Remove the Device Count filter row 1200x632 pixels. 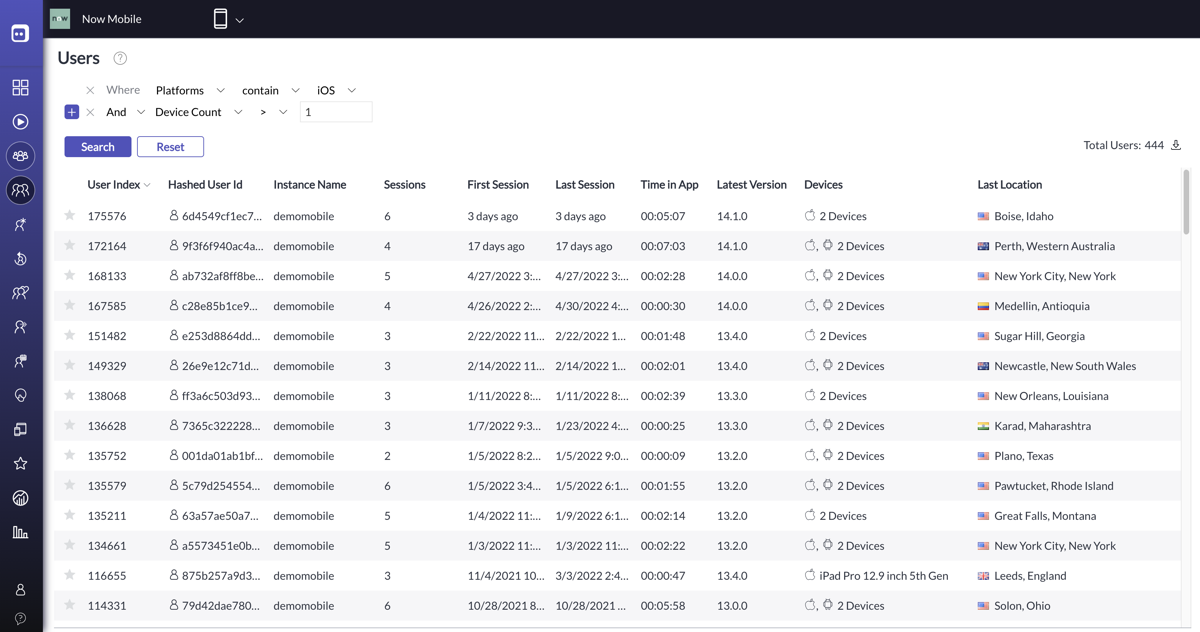(x=90, y=112)
